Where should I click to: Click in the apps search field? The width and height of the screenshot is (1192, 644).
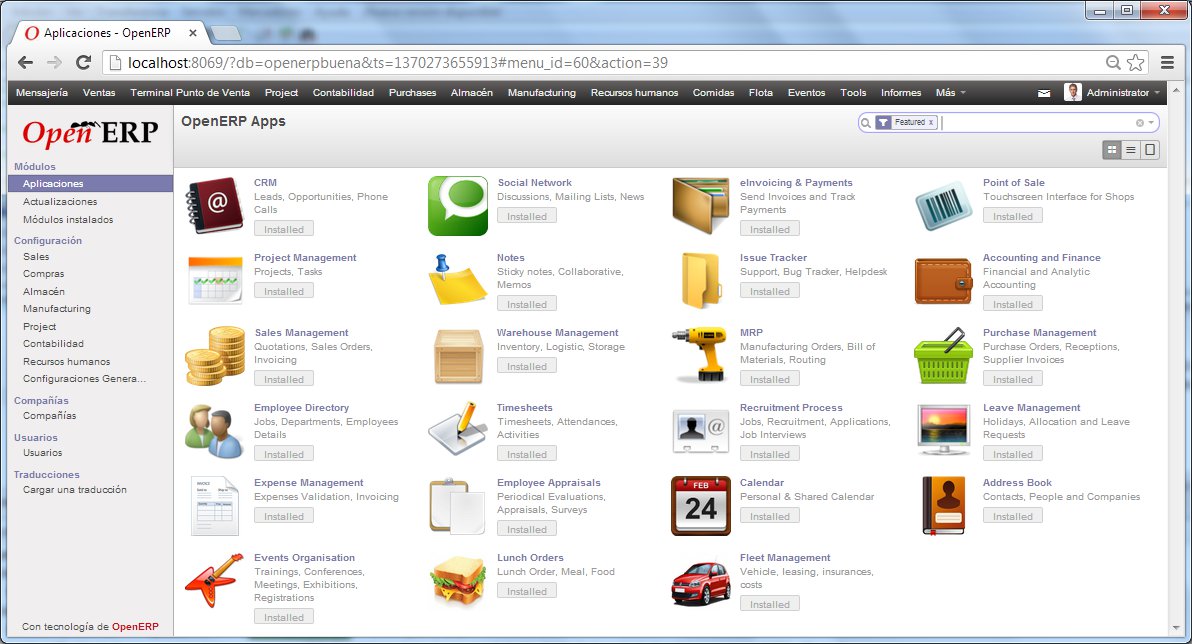(x=1038, y=122)
